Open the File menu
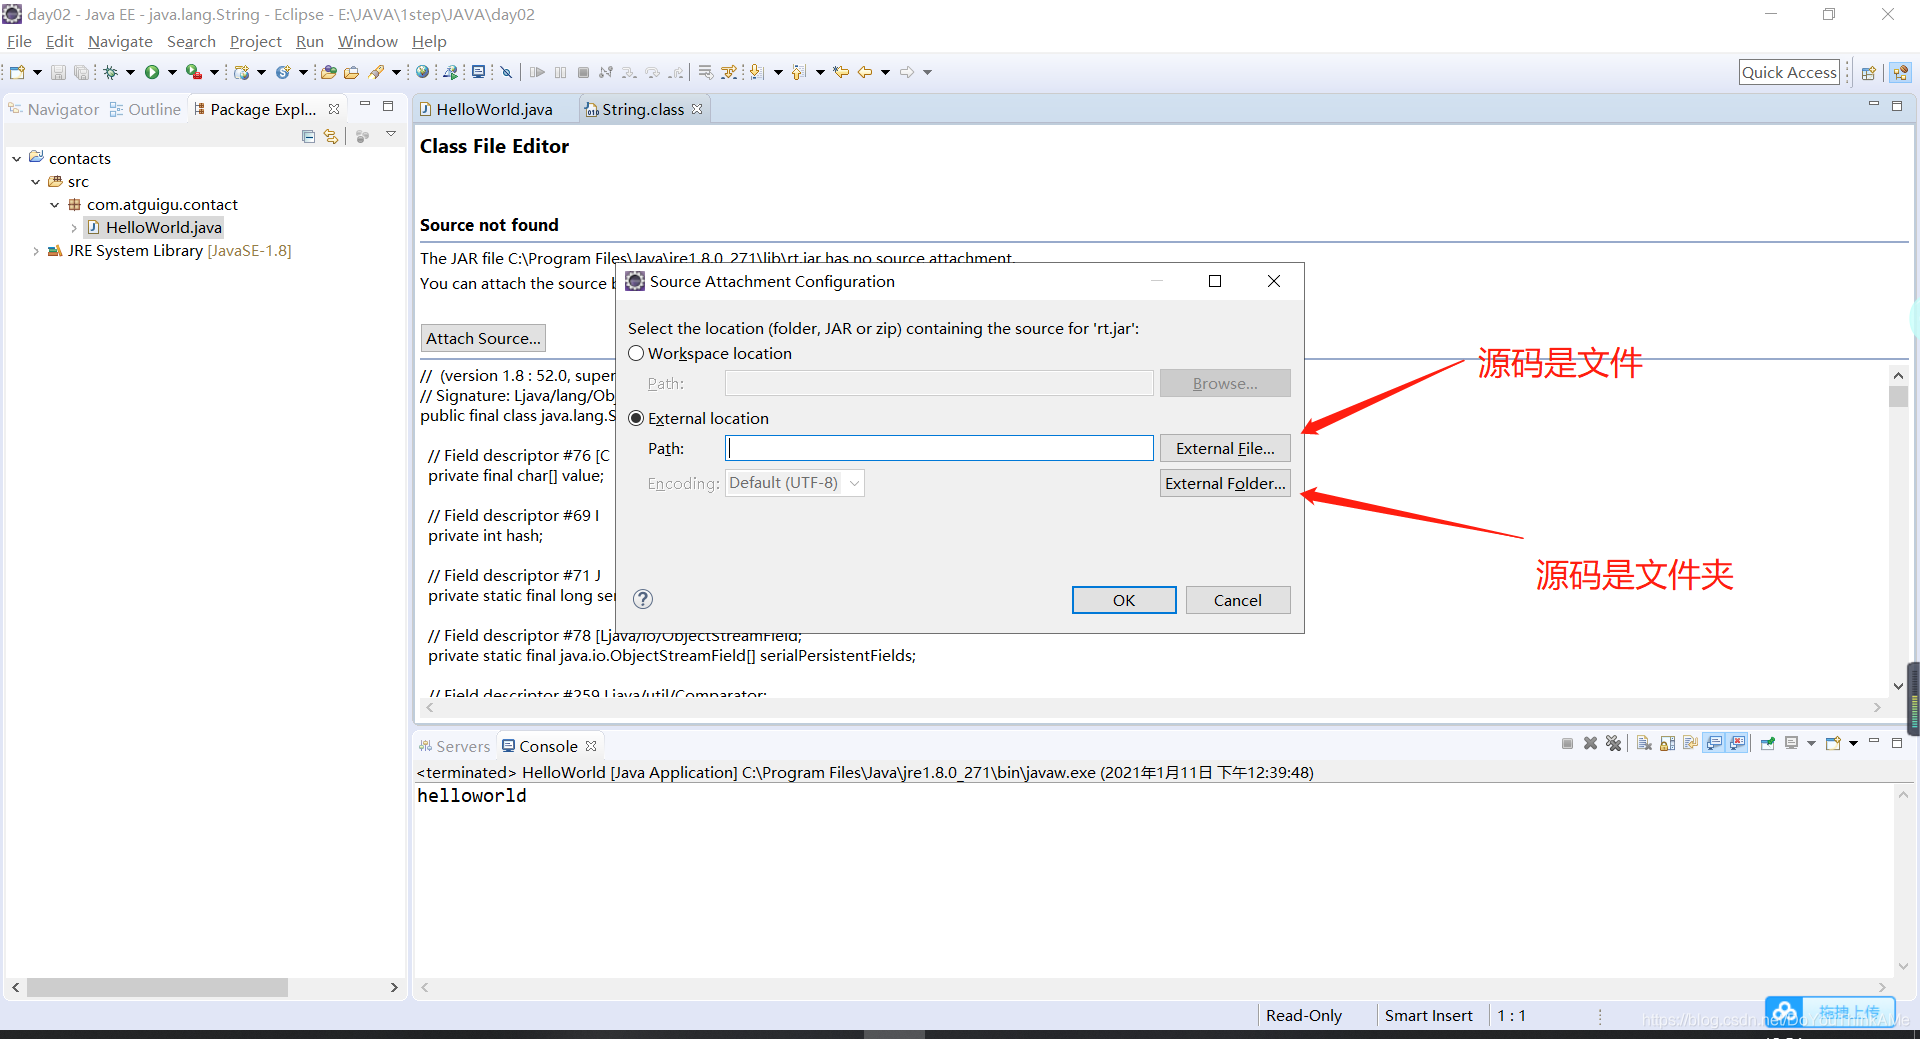This screenshot has height=1039, width=1920. (19, 41)
